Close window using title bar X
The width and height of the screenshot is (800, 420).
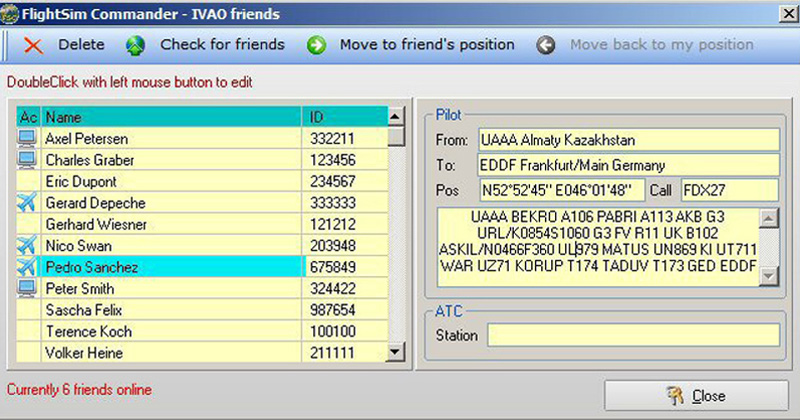click(789, 14)
